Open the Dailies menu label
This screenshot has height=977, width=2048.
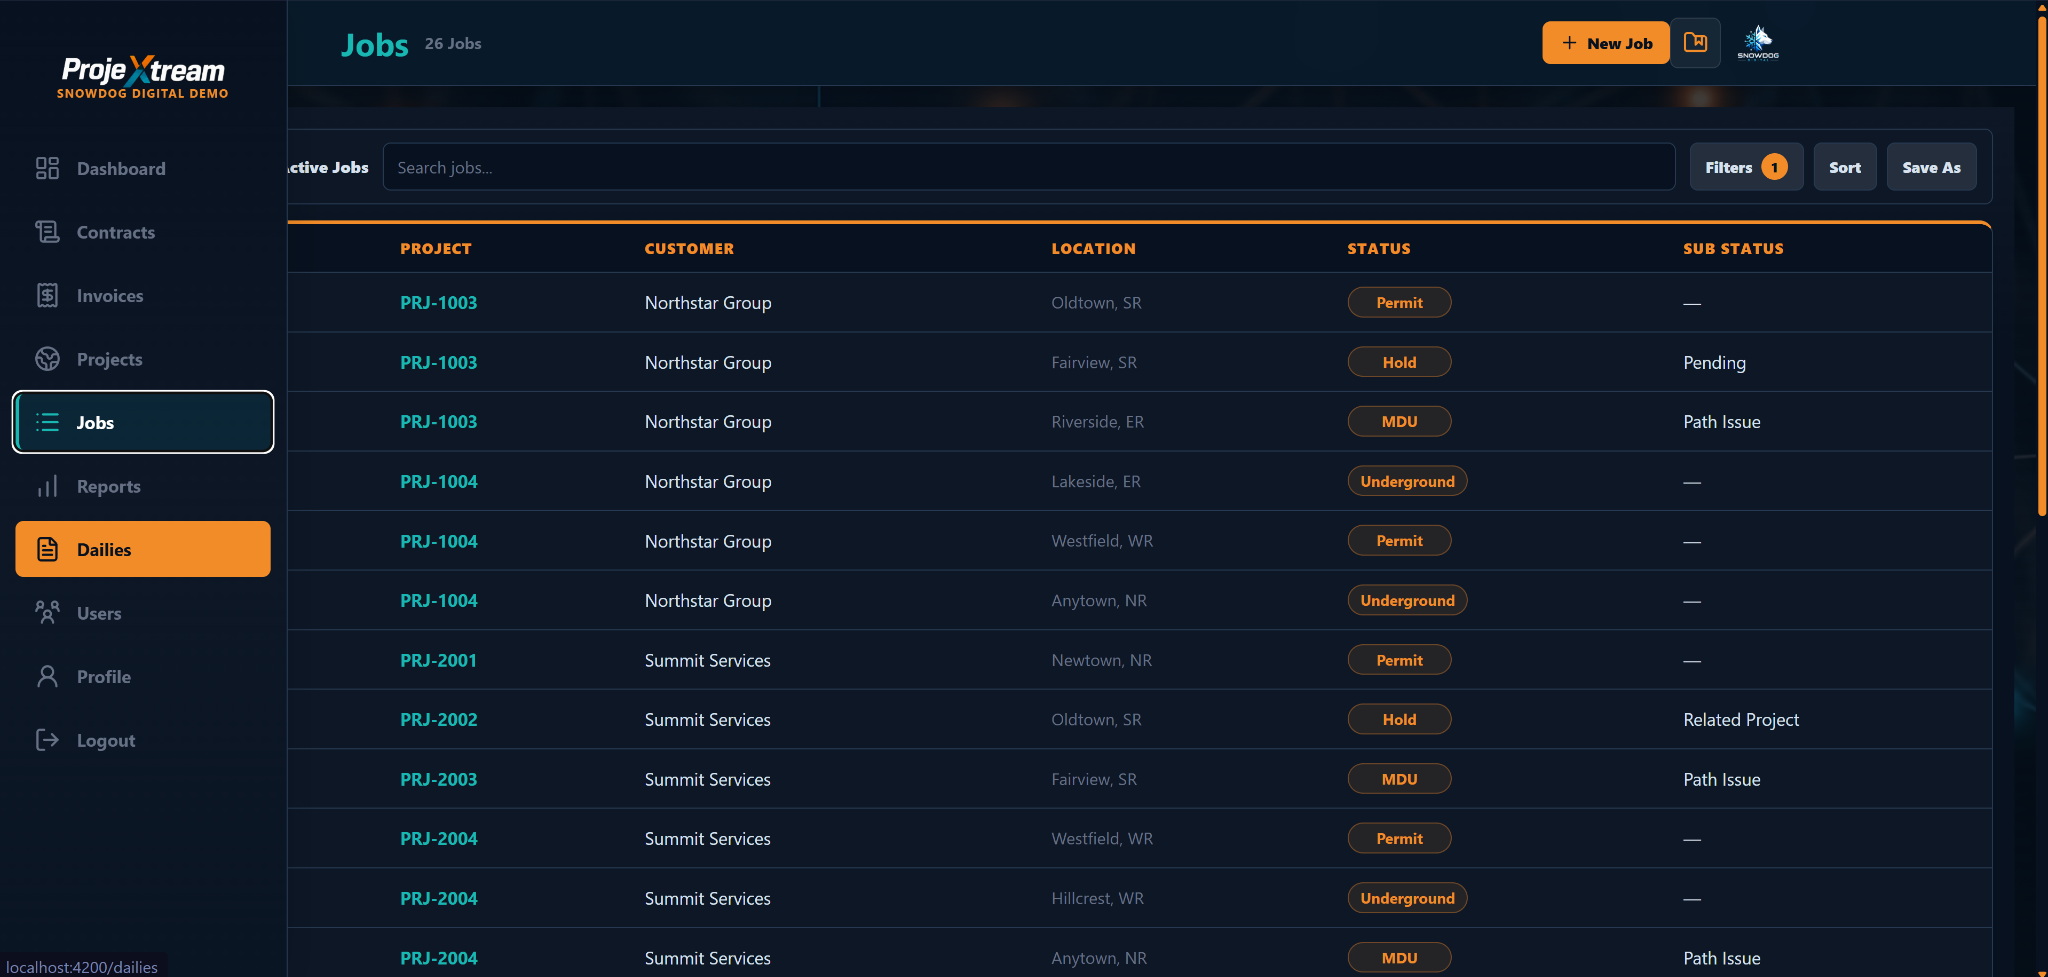104,550
